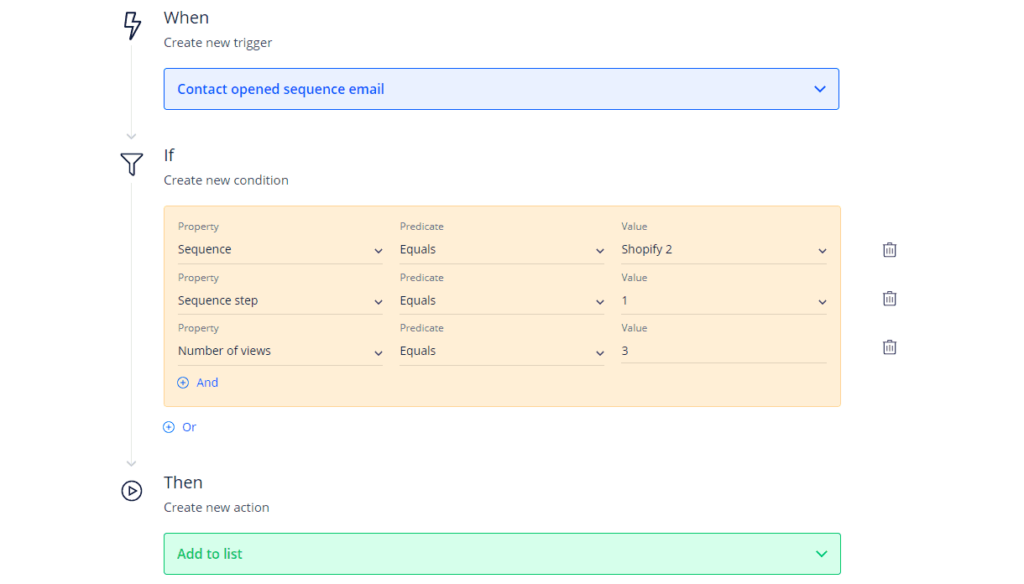Delete the Sequence step condition row
The image size is (1024, 584).
889,299
